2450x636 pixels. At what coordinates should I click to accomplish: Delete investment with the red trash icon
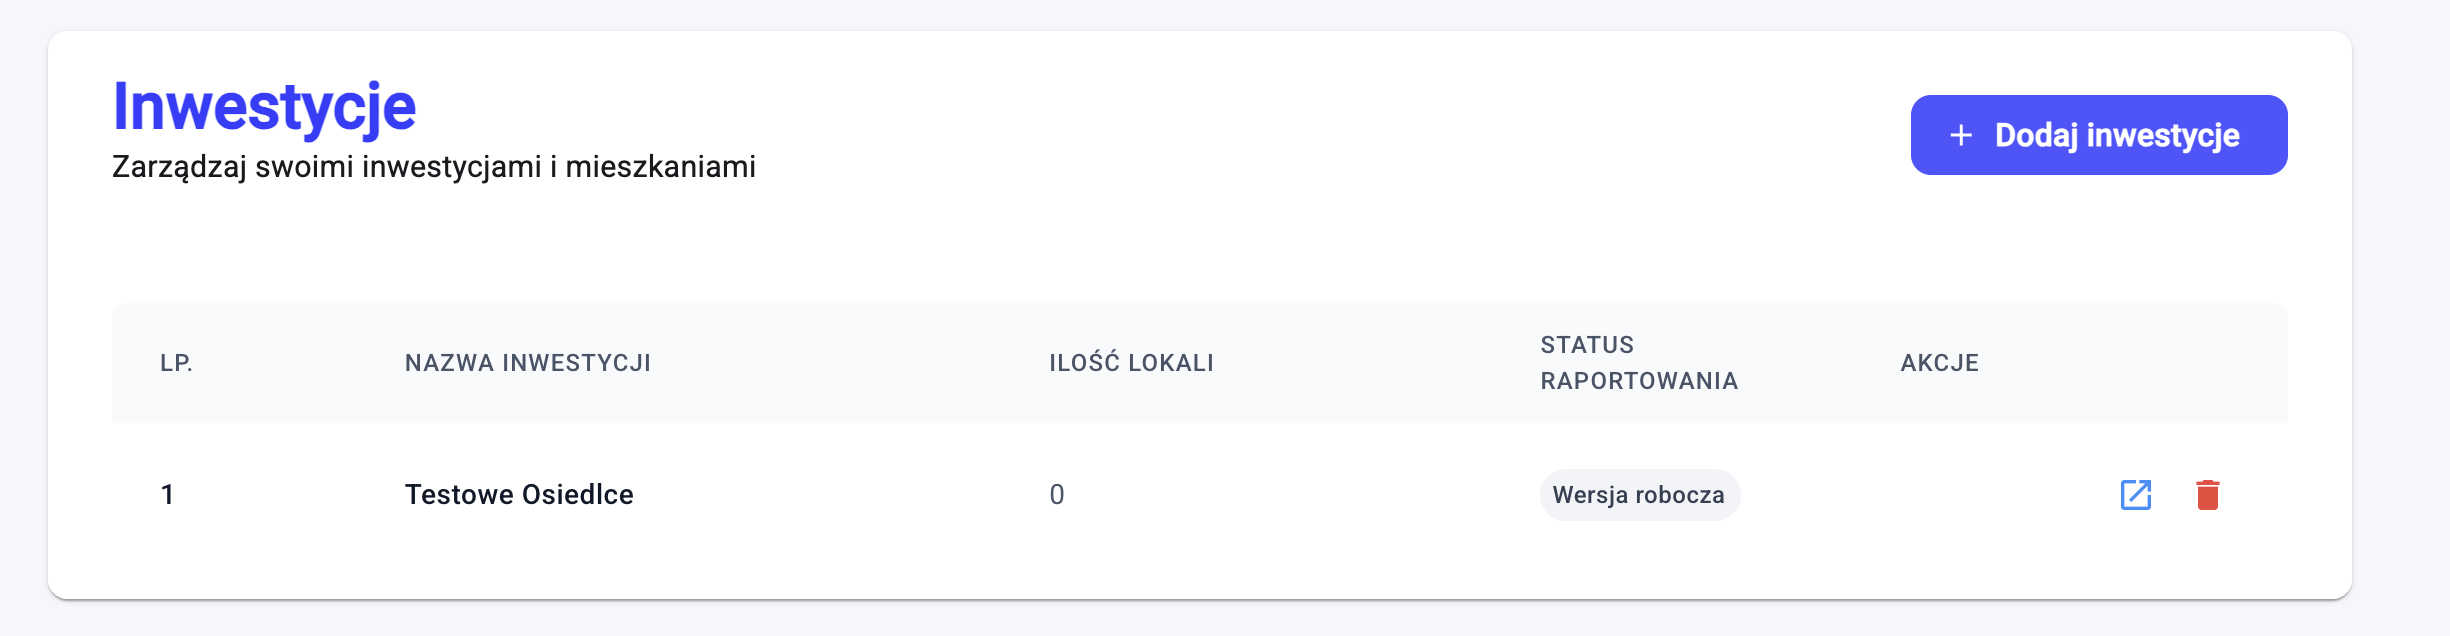(2207, 495)
